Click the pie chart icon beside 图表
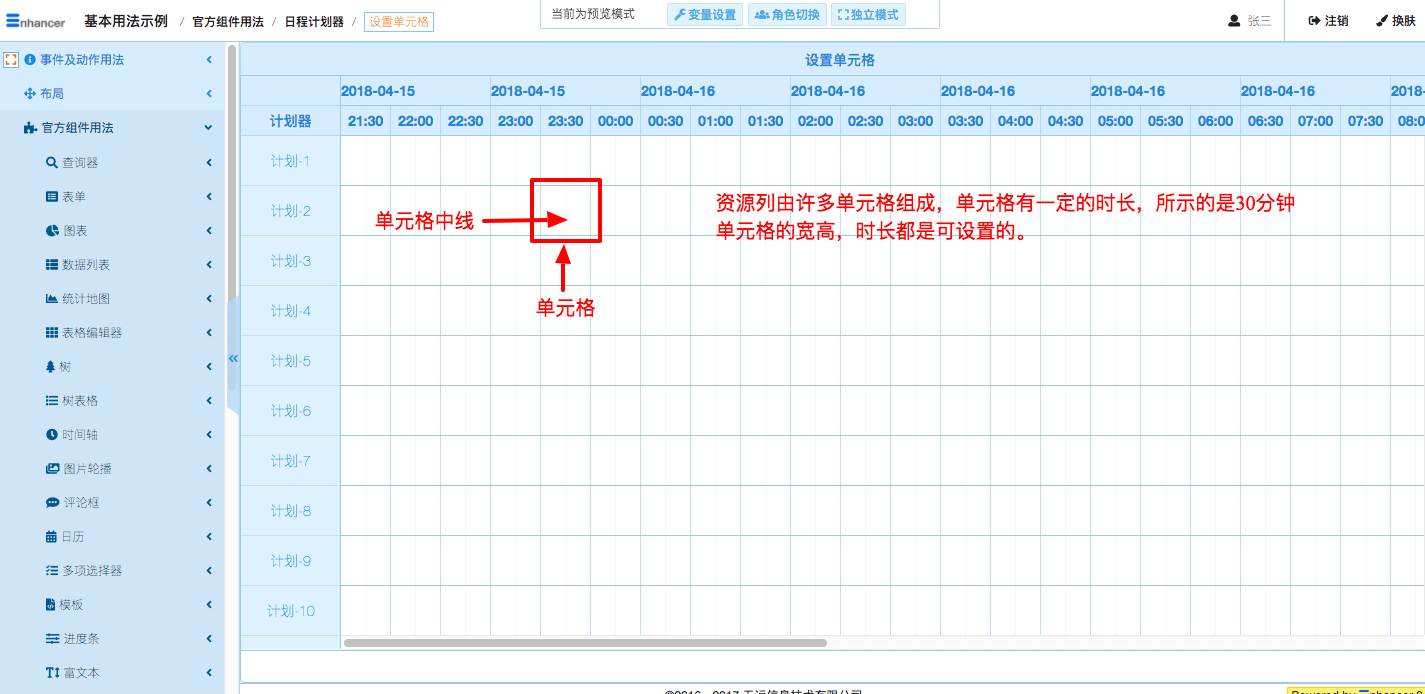 click(52, 231)
